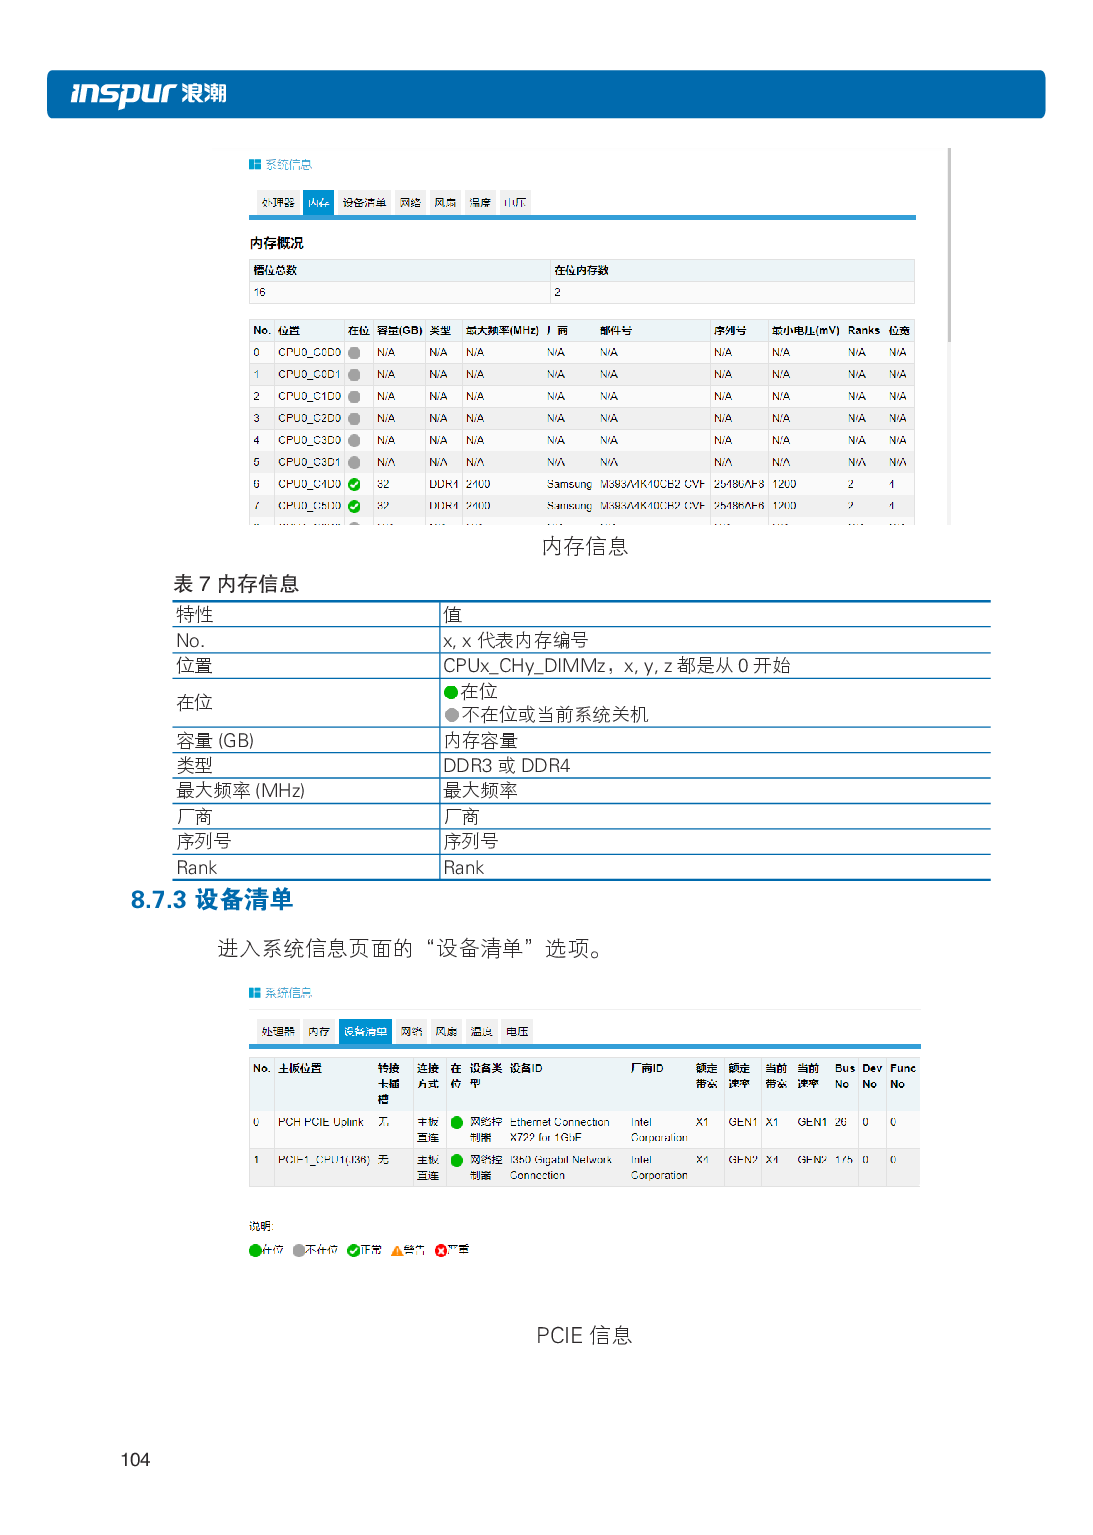This screenshot has width=1093, height=1535.
Task: Click the green presence dot in PCH PCIE Uplink row
Action: [x=457, y=1122]
